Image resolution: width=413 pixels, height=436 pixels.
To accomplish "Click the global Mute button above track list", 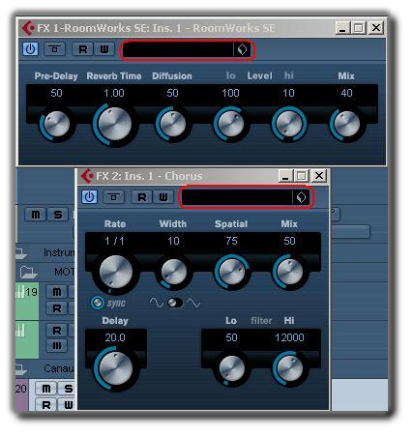I will pos(36,214).
